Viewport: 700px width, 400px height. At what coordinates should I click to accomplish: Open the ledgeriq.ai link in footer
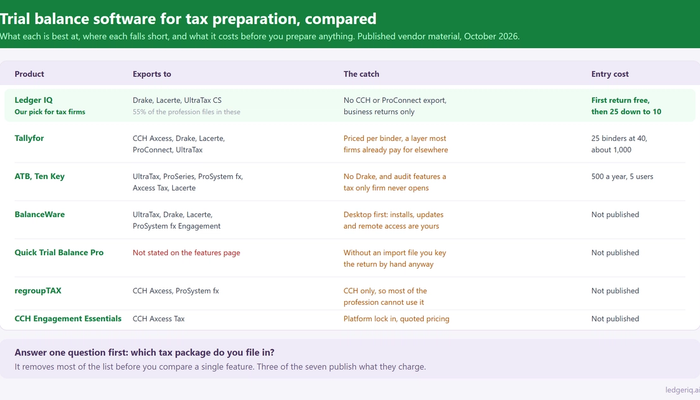[x=682, y=390]
